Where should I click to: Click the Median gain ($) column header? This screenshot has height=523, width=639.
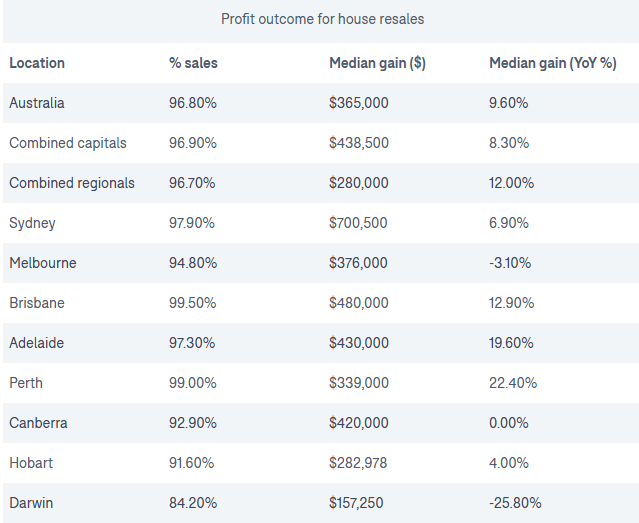(x=377, y=63)
